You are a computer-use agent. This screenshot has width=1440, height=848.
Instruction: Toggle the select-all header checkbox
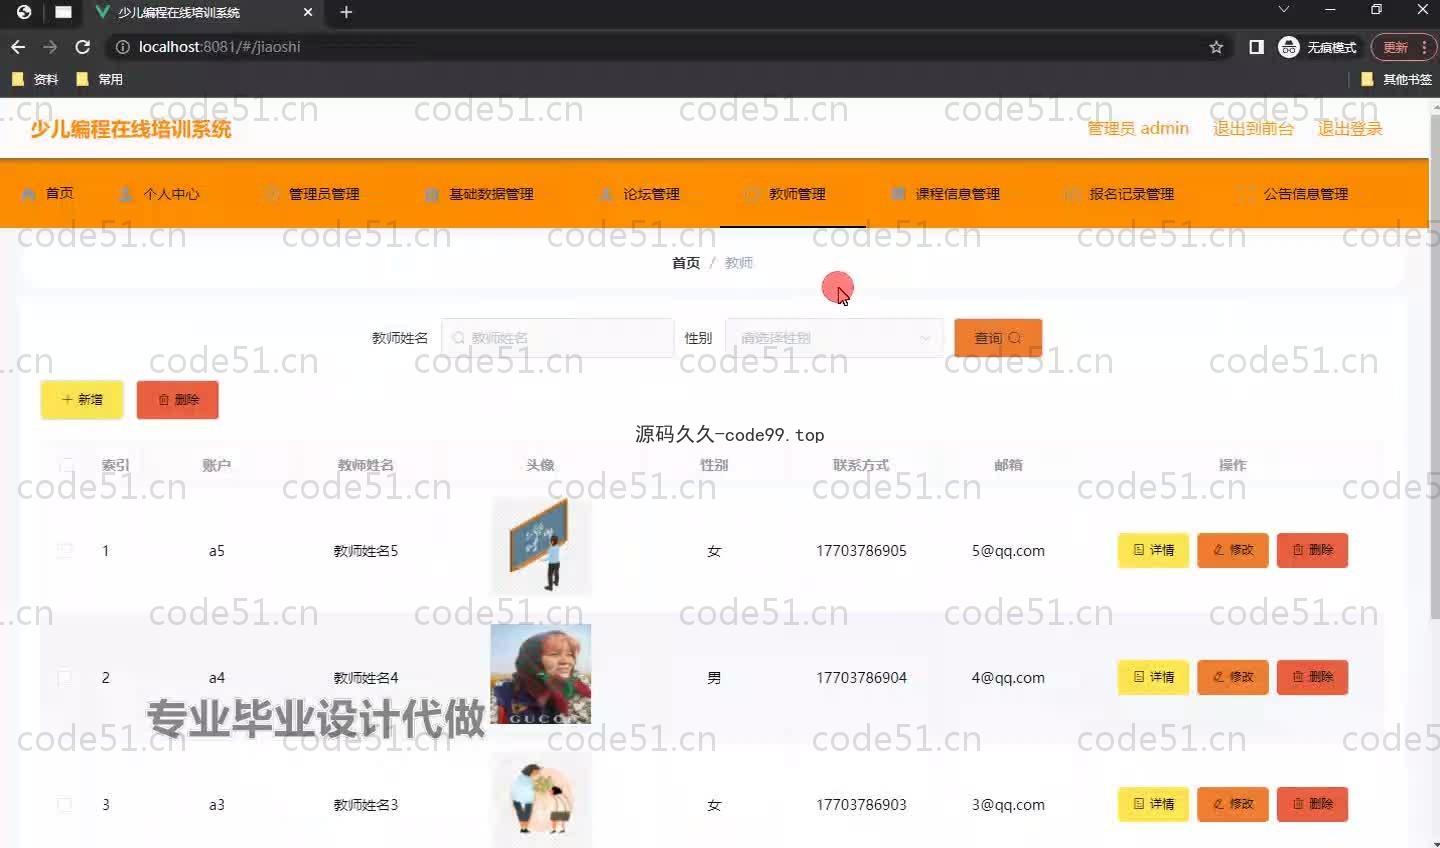66,465
